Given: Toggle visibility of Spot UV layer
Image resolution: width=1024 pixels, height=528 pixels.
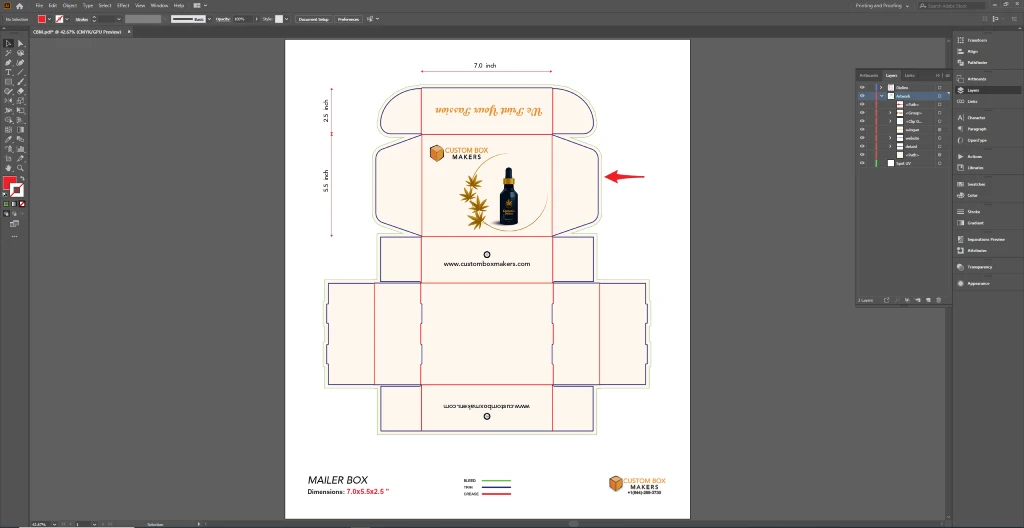Looking at the screenshot, I should 862,163.
